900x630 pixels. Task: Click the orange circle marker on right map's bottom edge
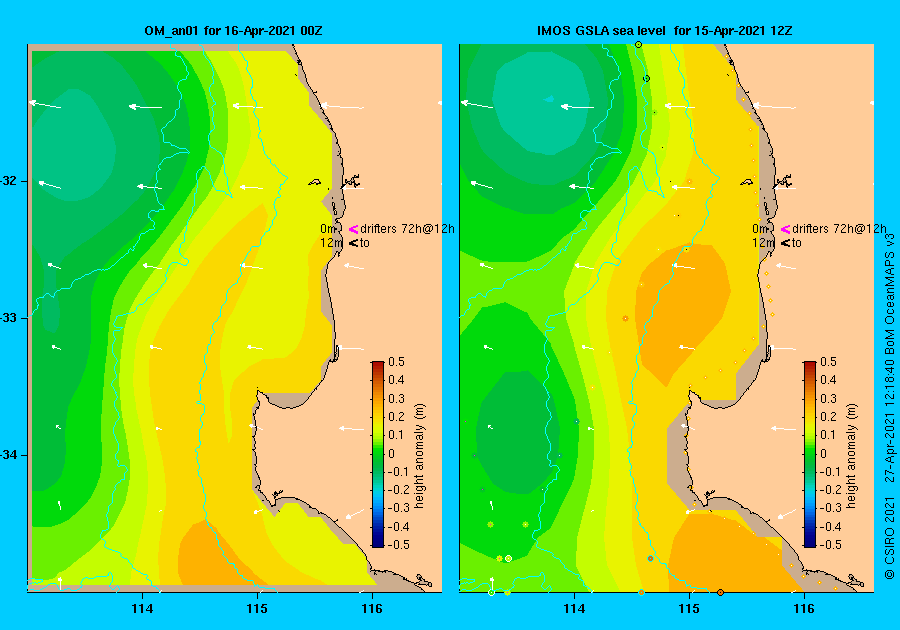pyautogui.click(x=720, y=592)
